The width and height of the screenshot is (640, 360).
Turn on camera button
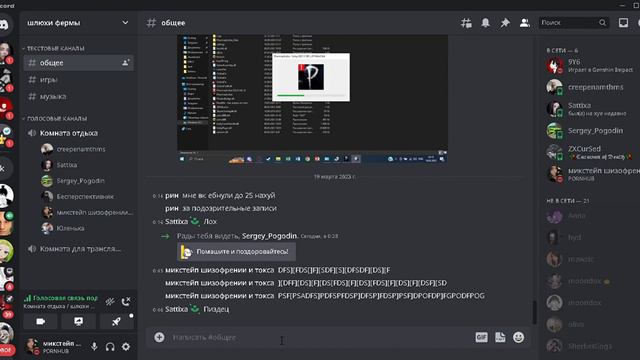point(40,321)
